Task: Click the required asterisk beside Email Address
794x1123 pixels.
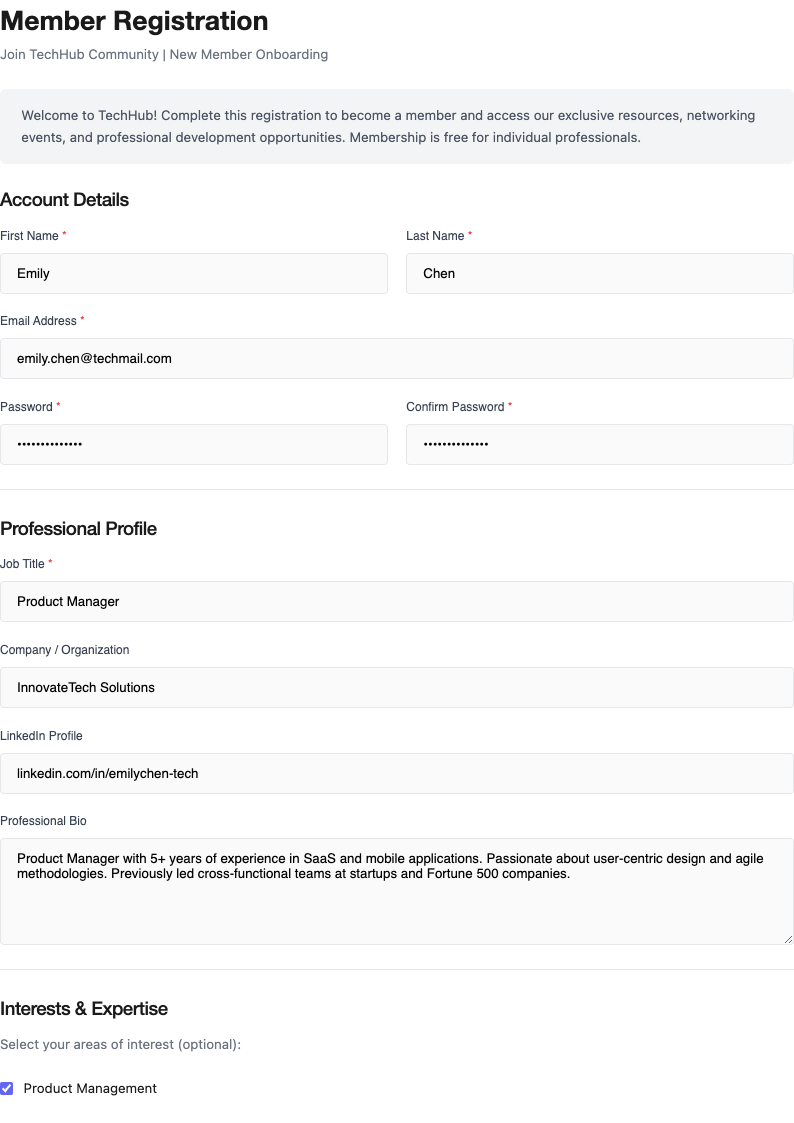Action: [81, 320]
